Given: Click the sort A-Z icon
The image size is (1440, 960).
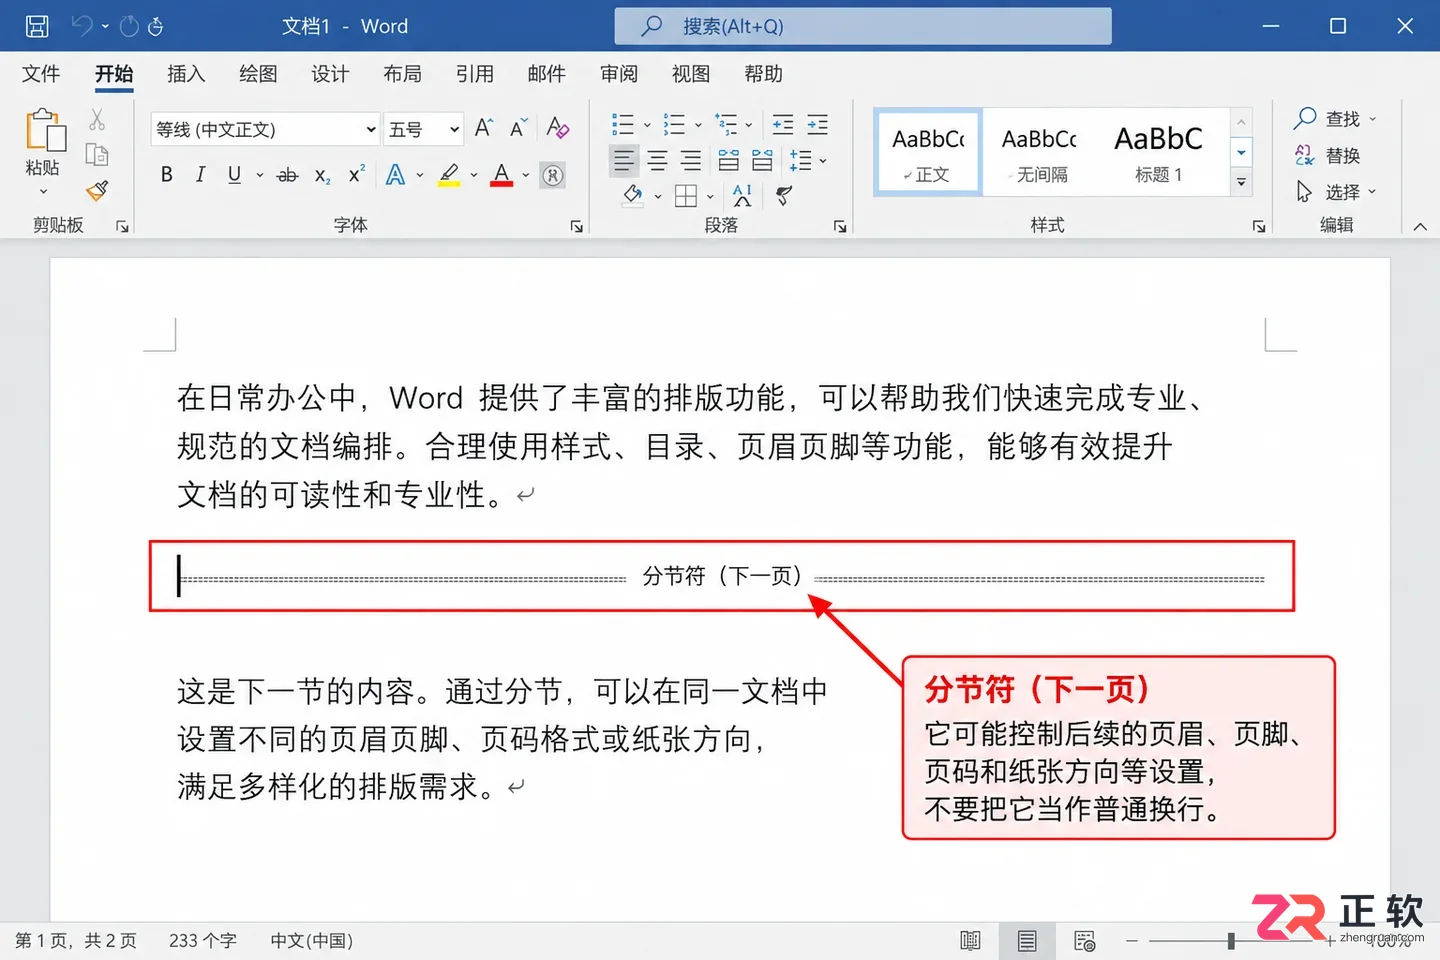Looking at the screenshot, I should 742,195.
